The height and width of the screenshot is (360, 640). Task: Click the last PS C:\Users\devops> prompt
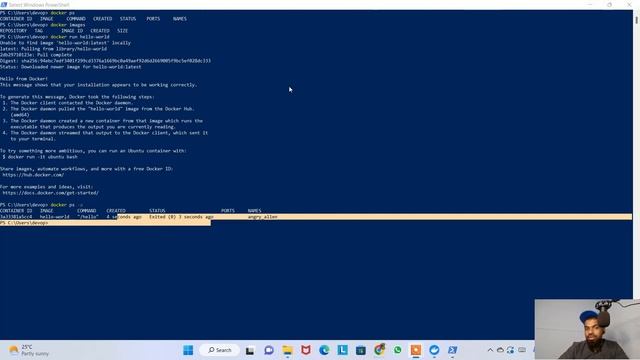coord(24,223)
